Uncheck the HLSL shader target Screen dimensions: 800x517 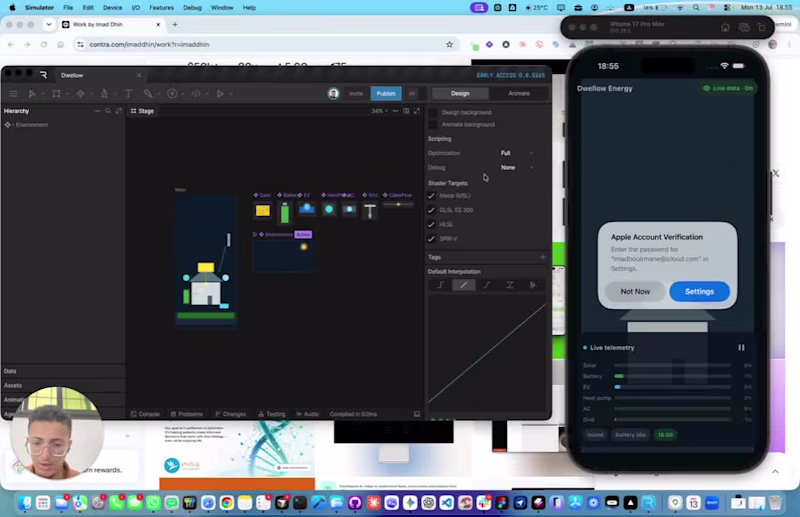point(432,224)
